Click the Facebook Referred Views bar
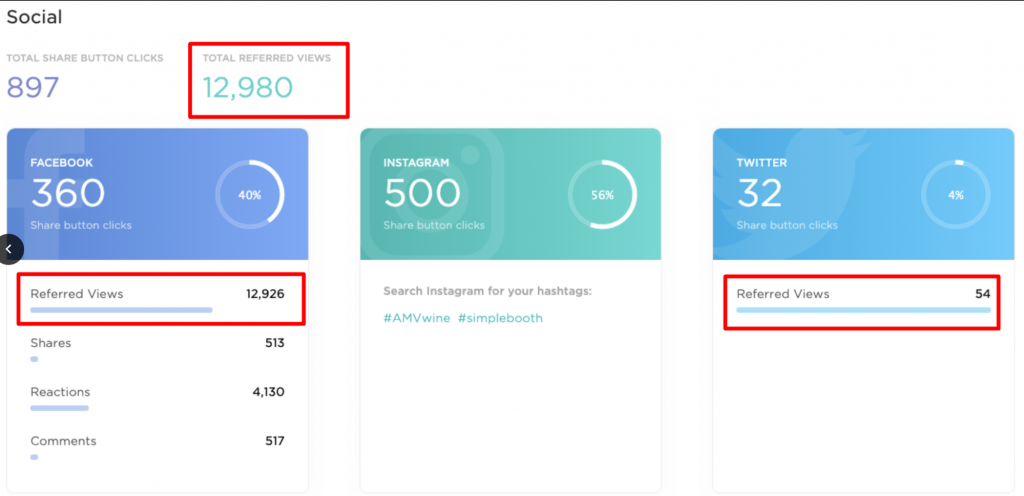The height and width of the screenshot is (496, 1024). click(x=121, y=310)
